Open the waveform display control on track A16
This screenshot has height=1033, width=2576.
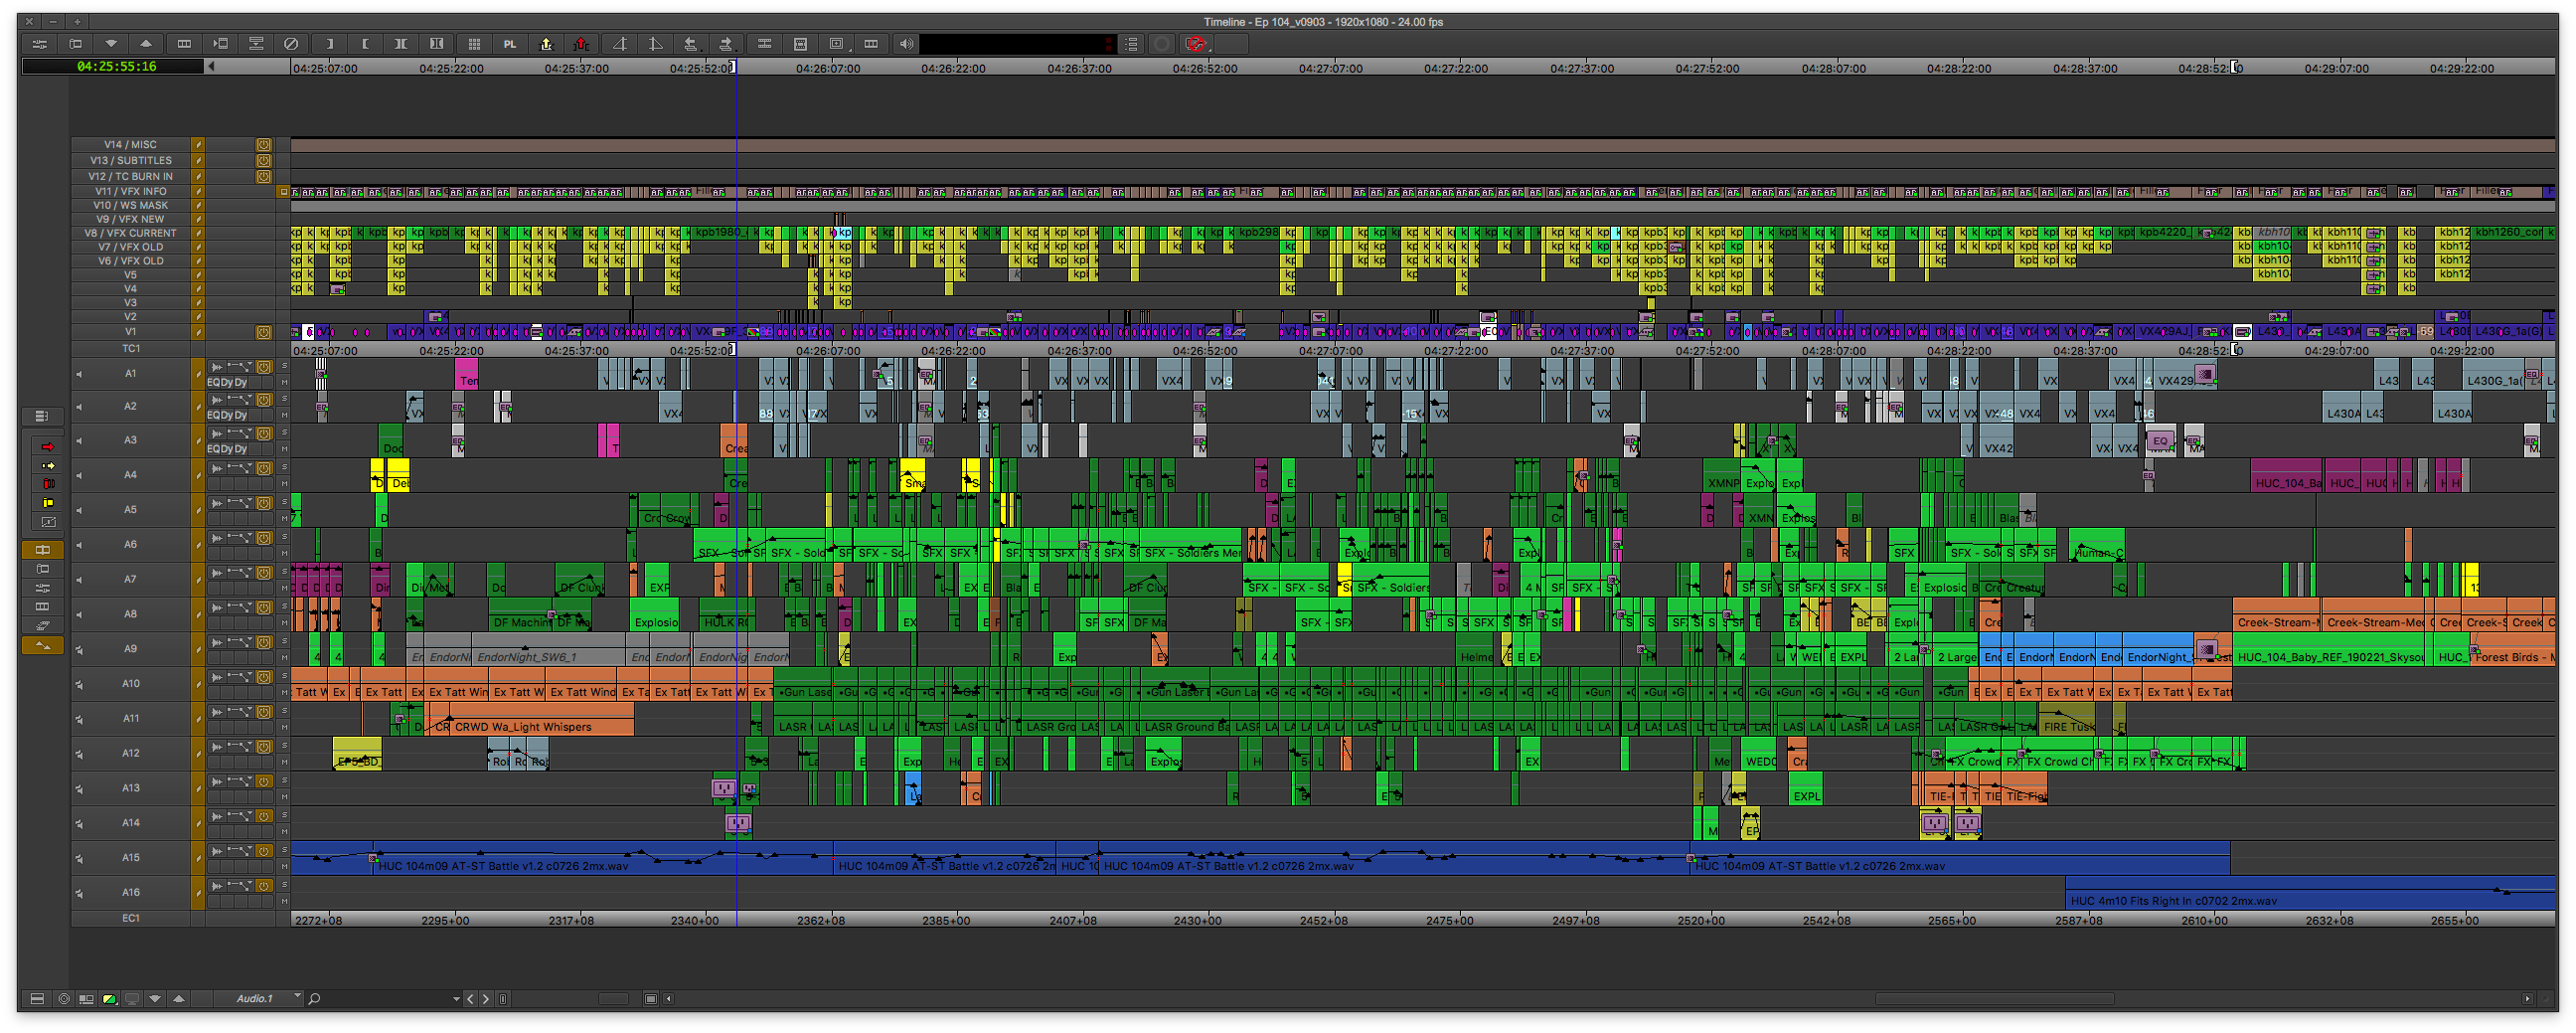pos(216,885)
